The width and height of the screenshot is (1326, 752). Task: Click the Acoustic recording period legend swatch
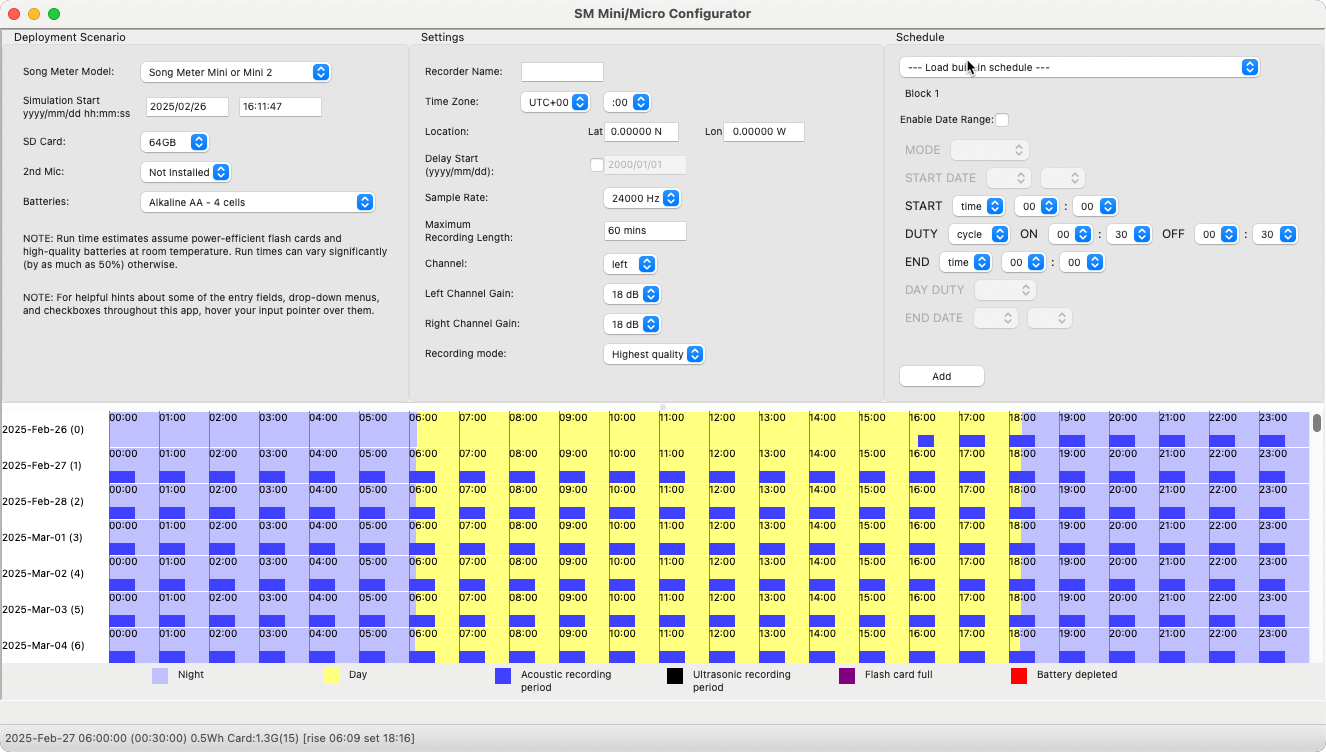pyautogui.click(x=503, y=676)
